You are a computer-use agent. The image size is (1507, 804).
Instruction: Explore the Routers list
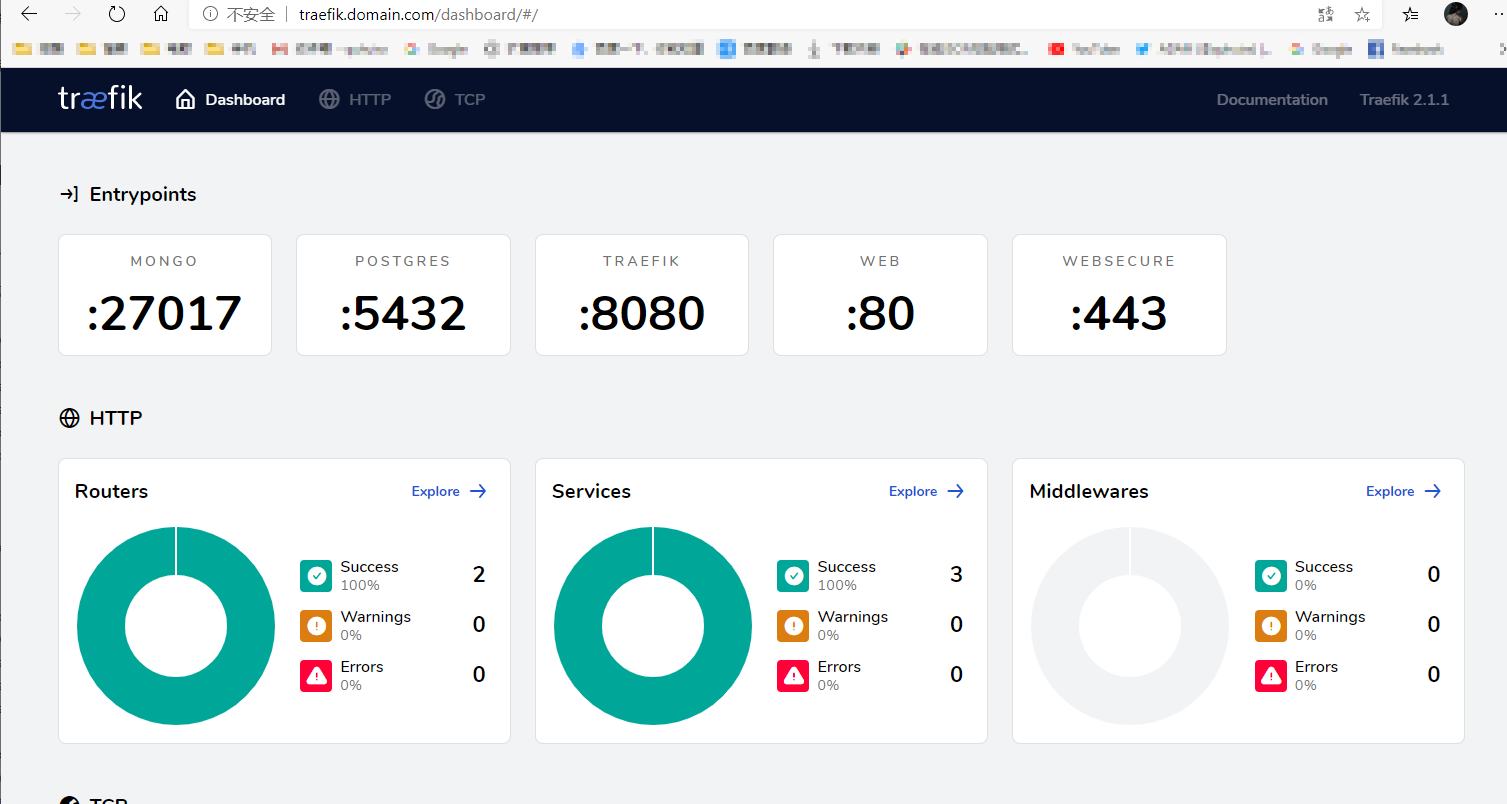click(449, 491)
